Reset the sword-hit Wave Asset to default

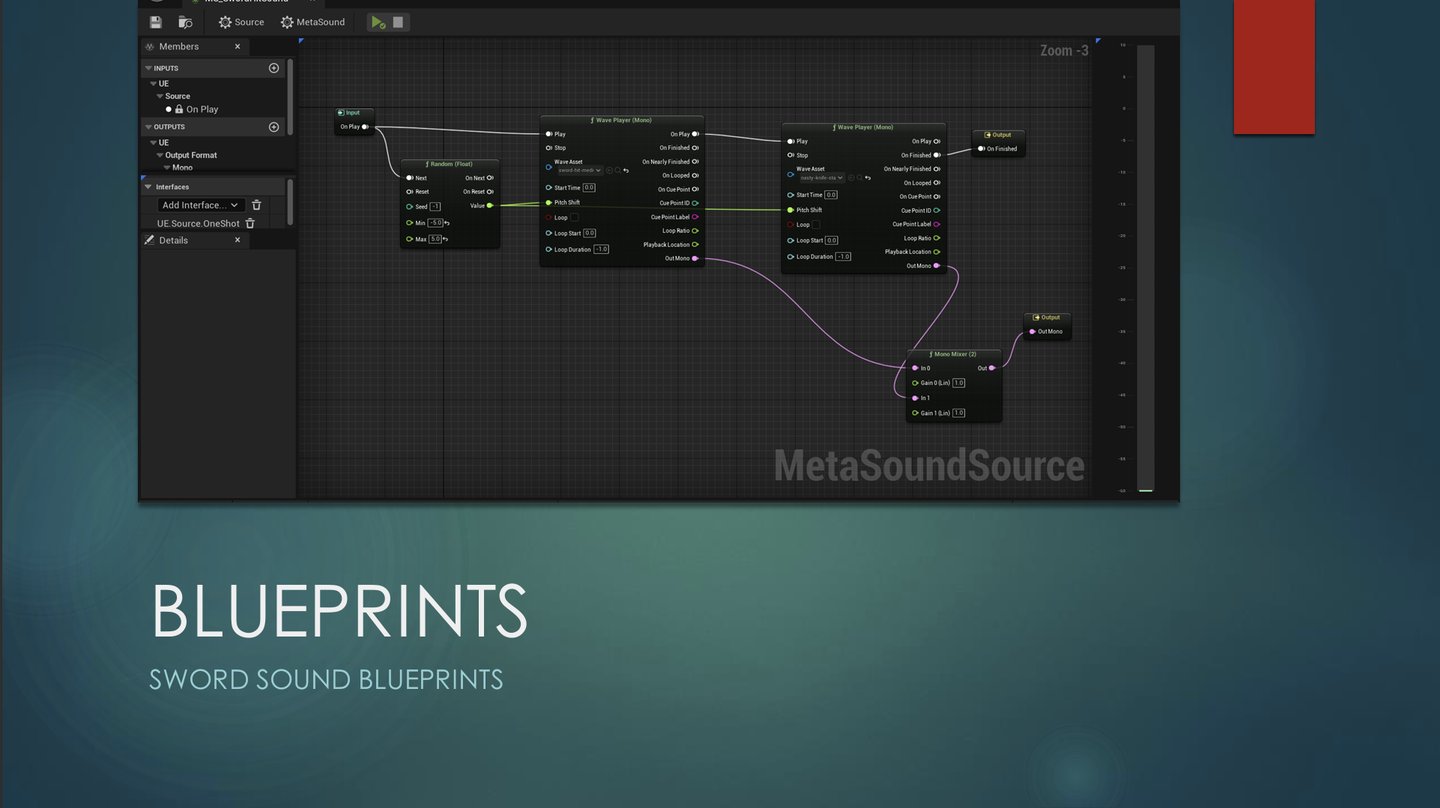click(x=627, y=170)
